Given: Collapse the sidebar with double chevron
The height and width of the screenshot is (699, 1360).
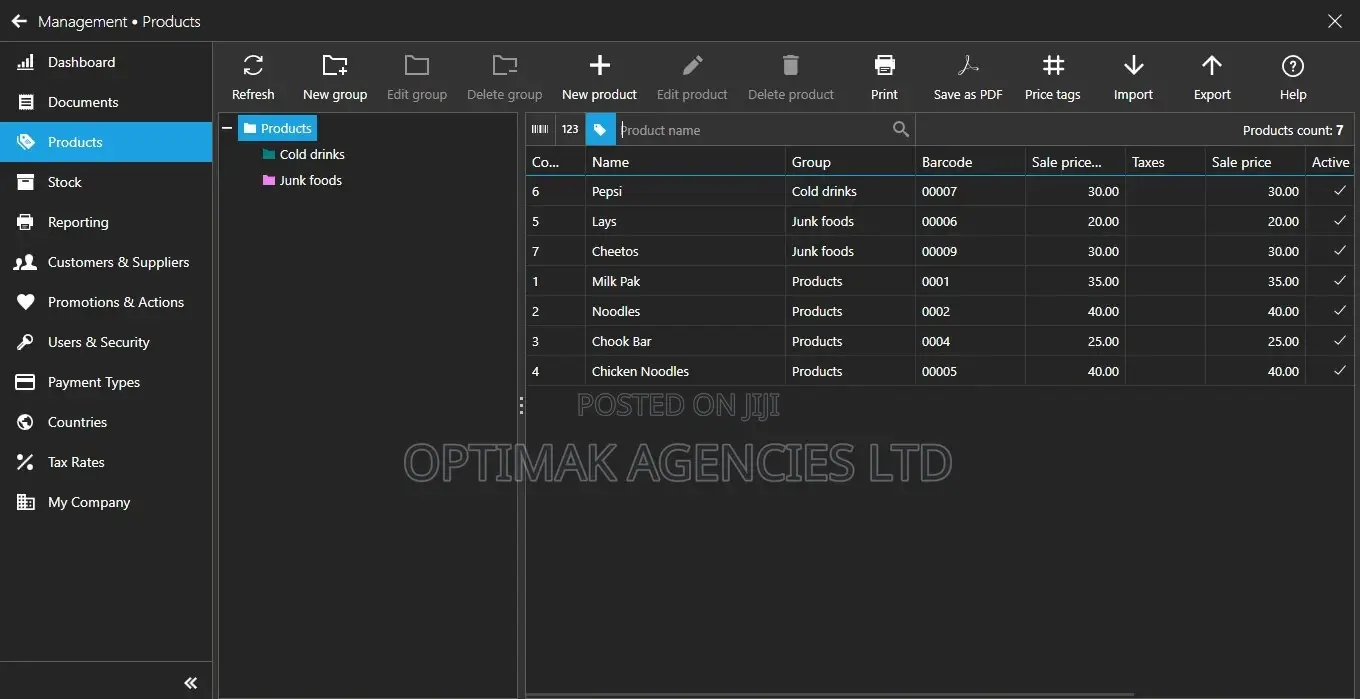Looking at the screenshot, I should pyautogui.click(x=190, y=683).
